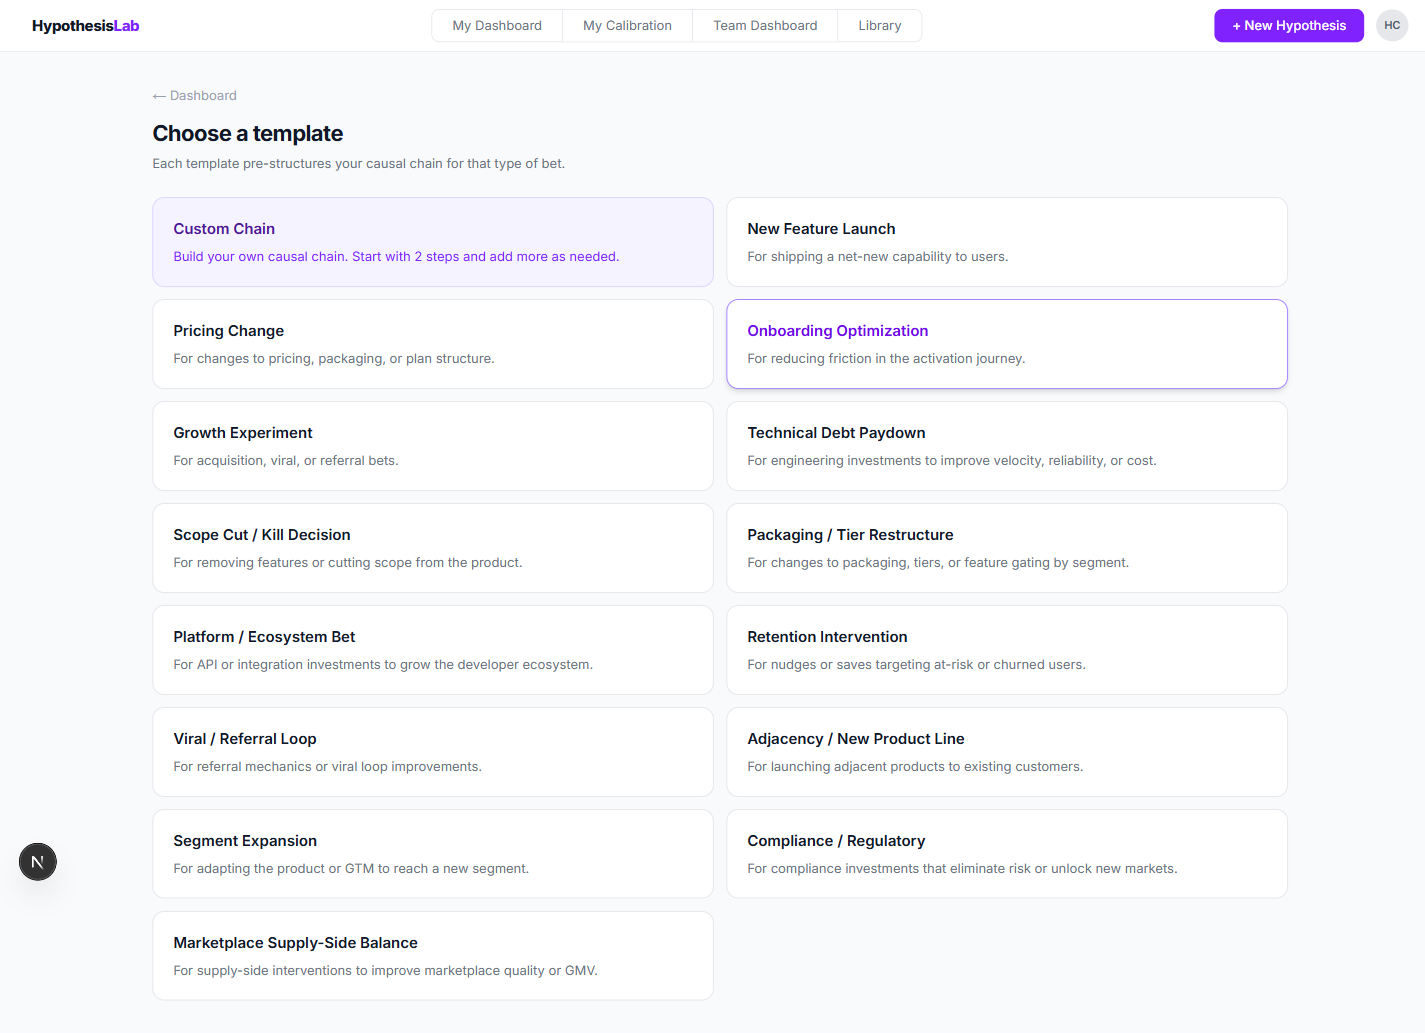Click the + New Hypothesis button

(1289, 26)
